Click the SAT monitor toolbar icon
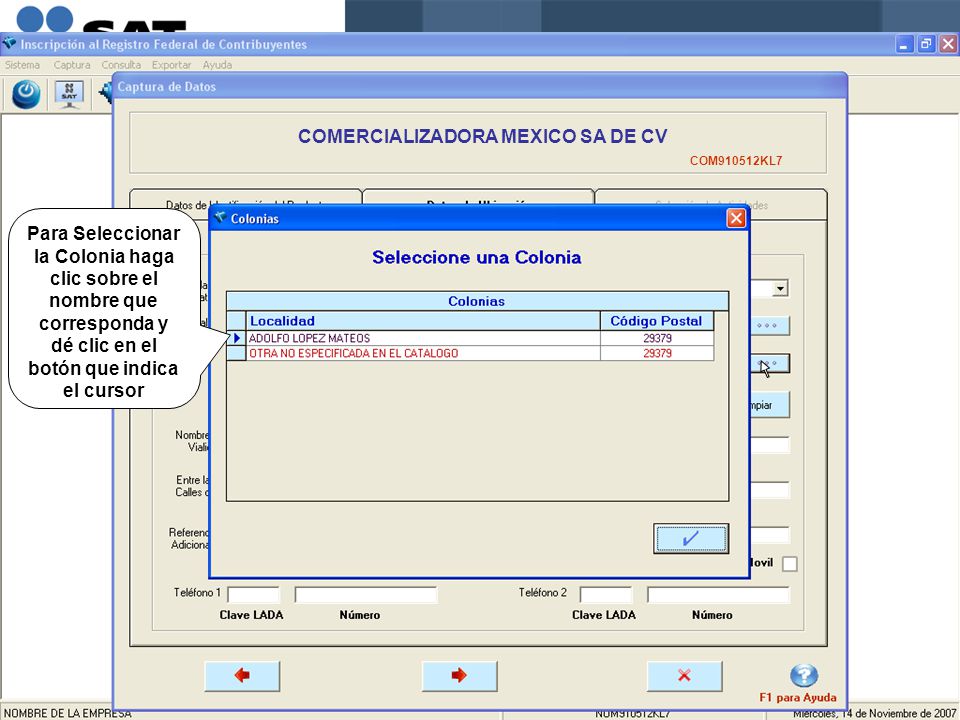 click(x=69, y=94)
